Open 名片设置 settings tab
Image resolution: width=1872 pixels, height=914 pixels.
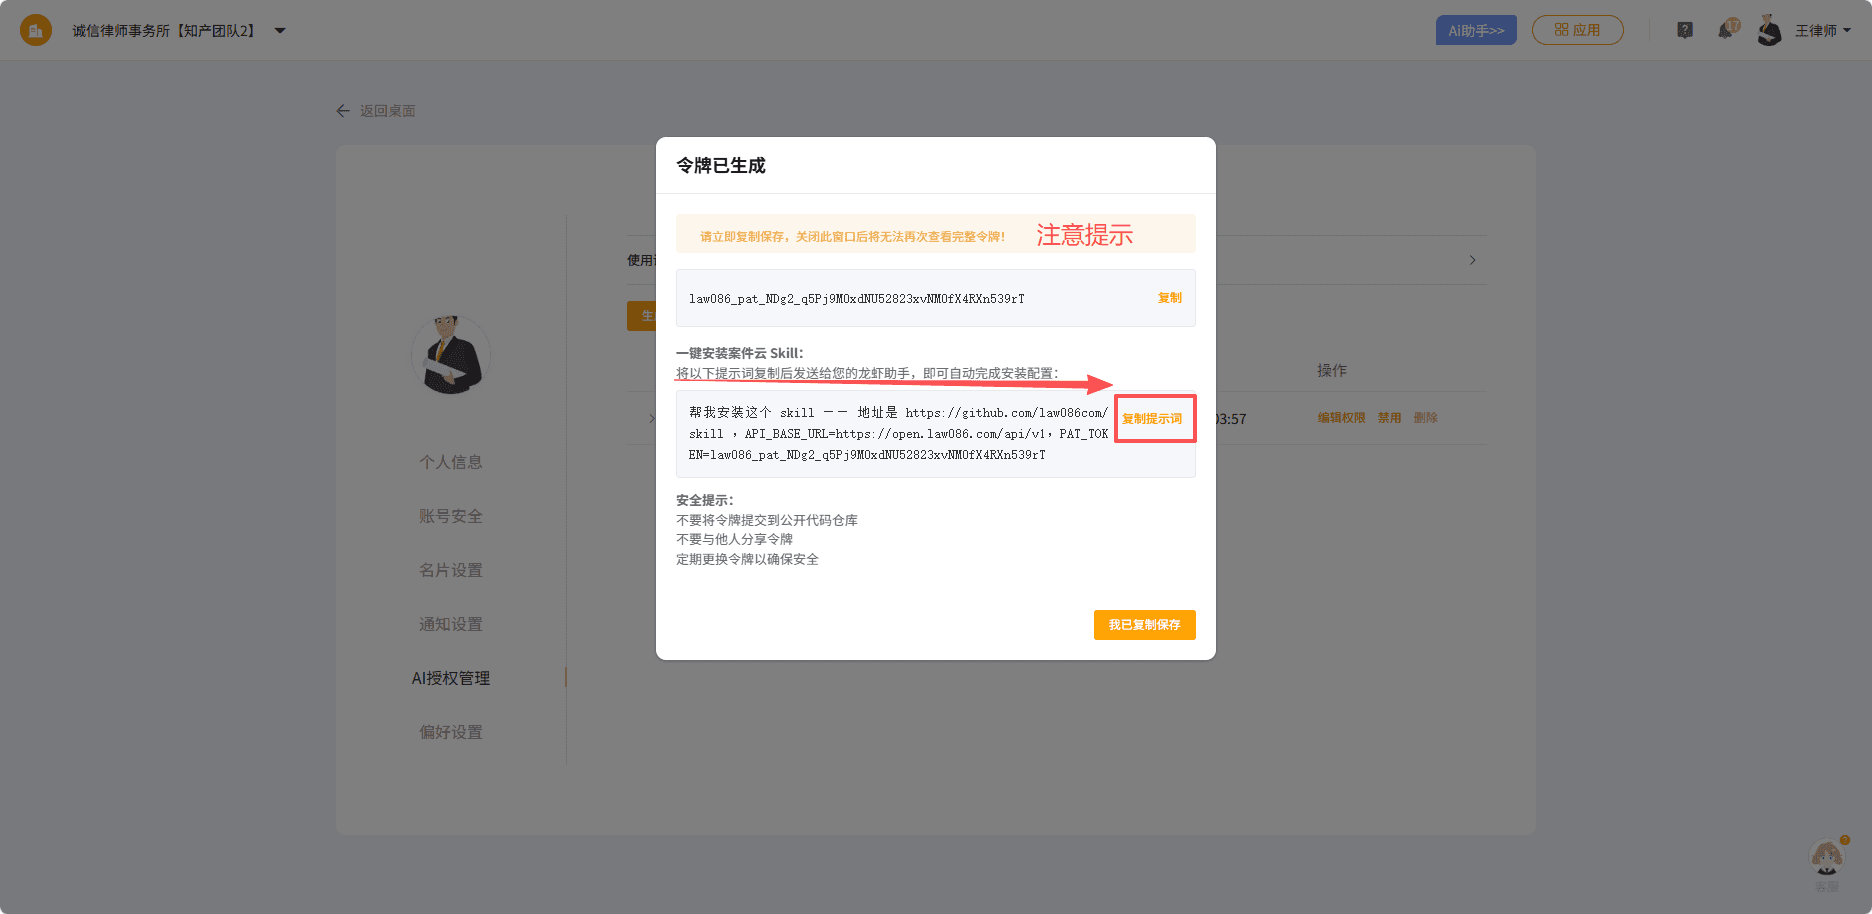coord(451,570)
